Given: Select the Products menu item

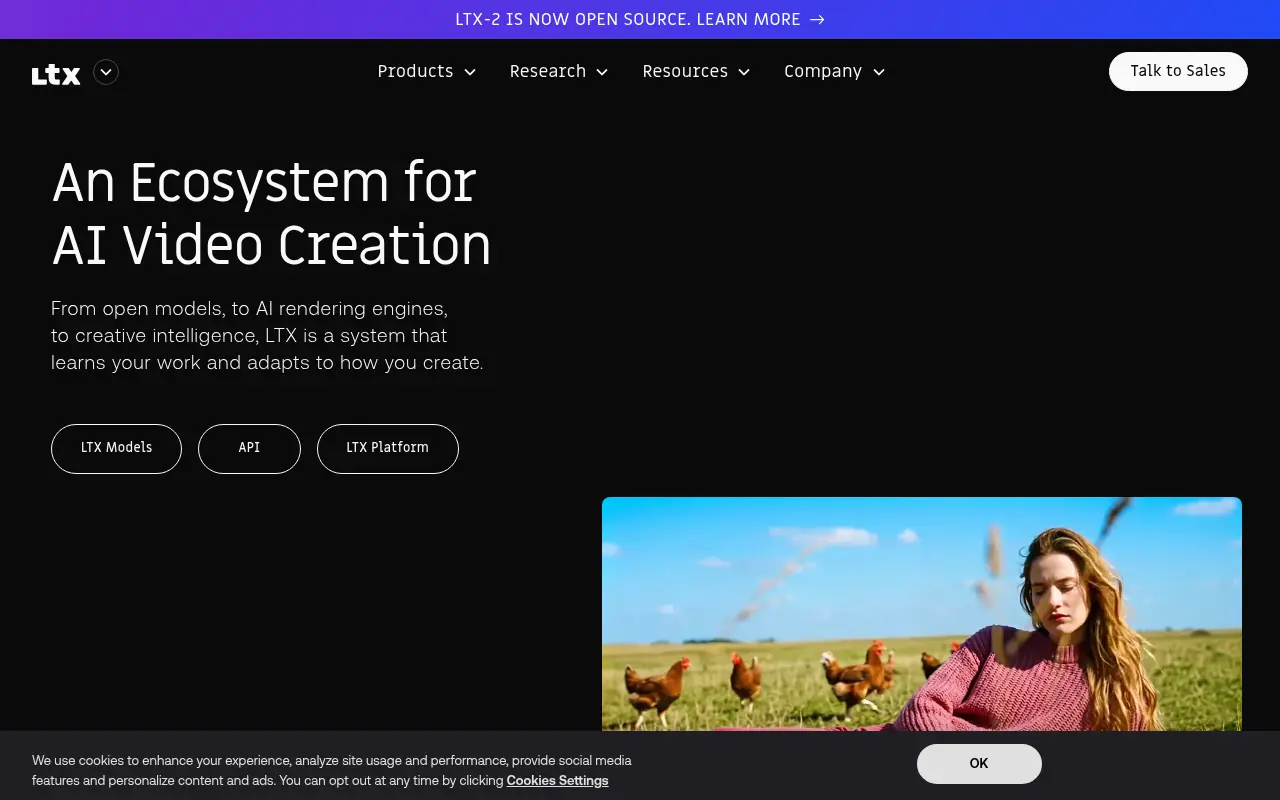Looking at the screenshot, I should pyautogui.click(x=415, y=71).
